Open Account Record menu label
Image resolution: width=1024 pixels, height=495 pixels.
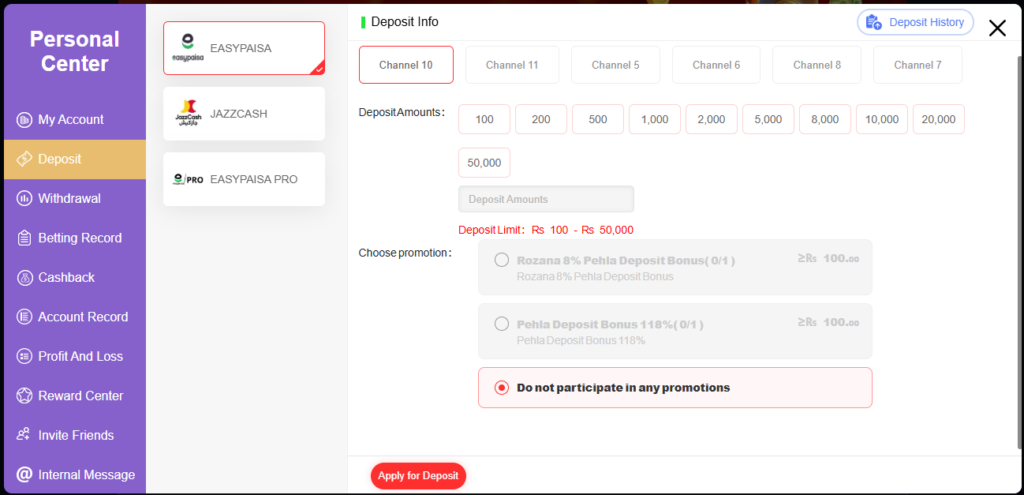click(x=83, y=317)
